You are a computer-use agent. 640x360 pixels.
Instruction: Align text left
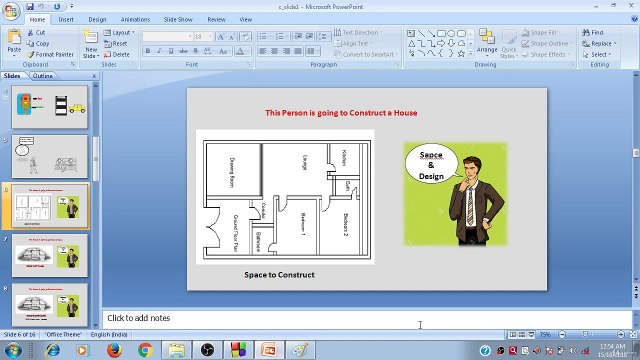[x=263, y=51]
